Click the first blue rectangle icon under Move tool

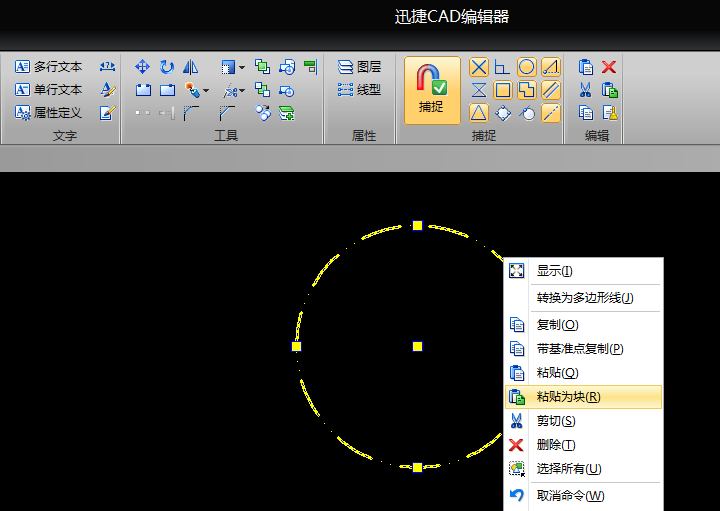click(x=143, y=90)
